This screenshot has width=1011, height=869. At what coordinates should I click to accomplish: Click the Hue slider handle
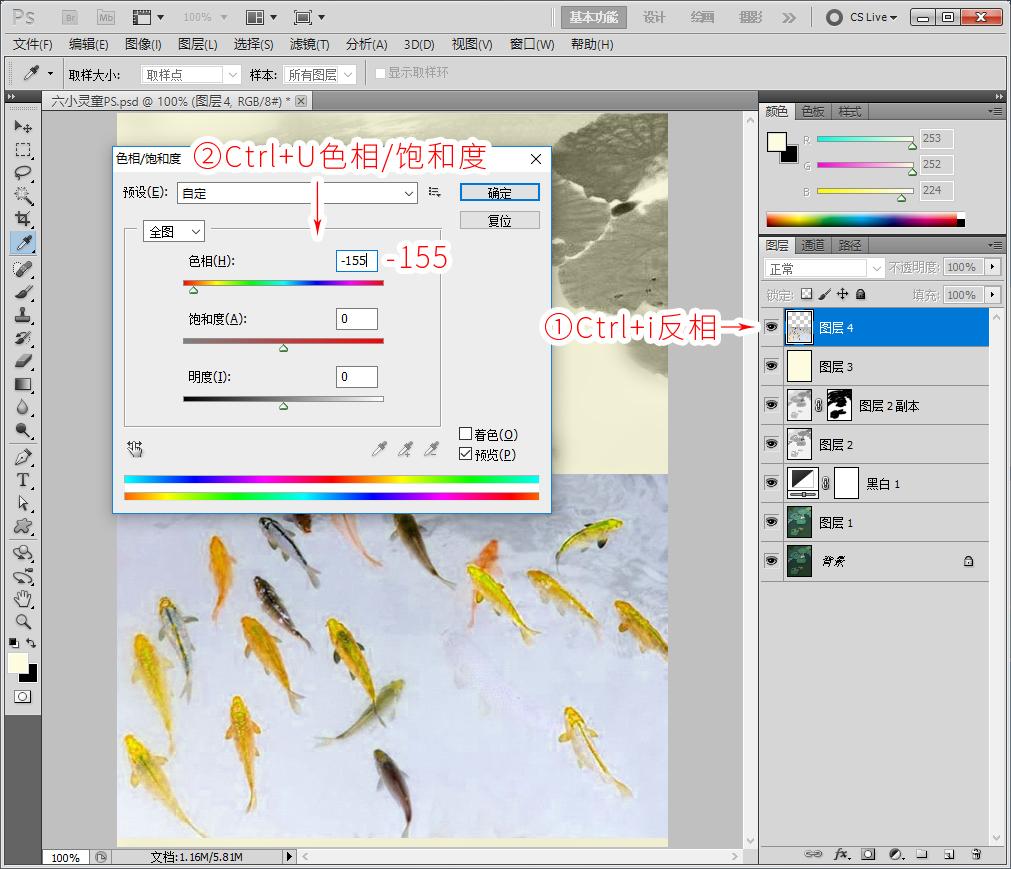[193, 291]
